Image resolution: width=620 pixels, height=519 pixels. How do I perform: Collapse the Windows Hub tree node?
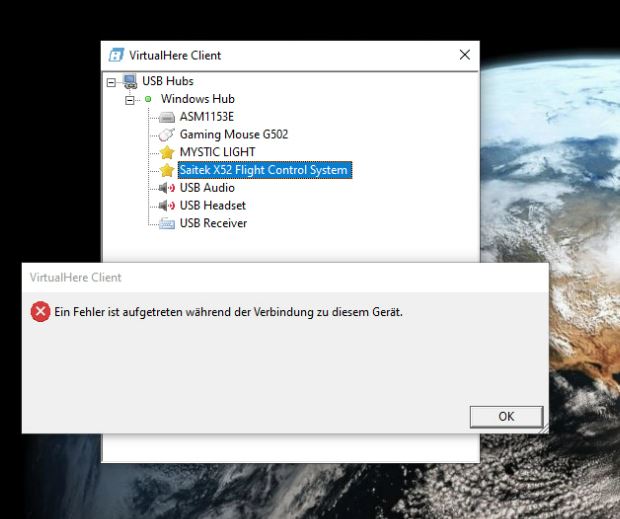pos(129,100)
